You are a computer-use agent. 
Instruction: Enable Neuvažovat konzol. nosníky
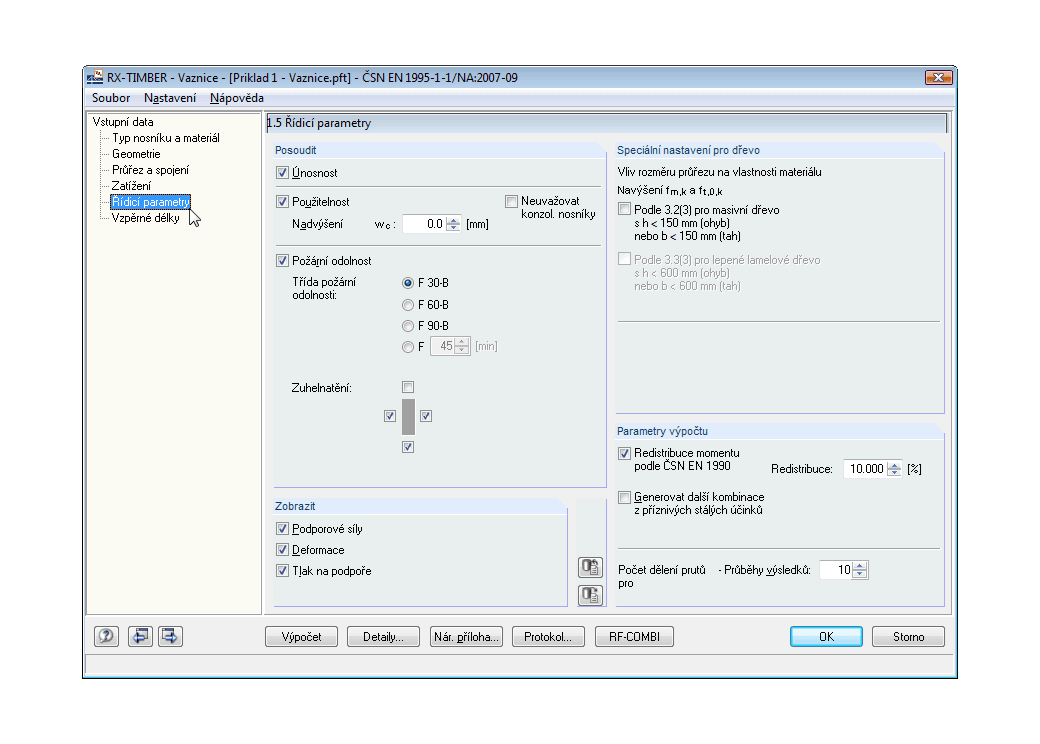(511, 201)
